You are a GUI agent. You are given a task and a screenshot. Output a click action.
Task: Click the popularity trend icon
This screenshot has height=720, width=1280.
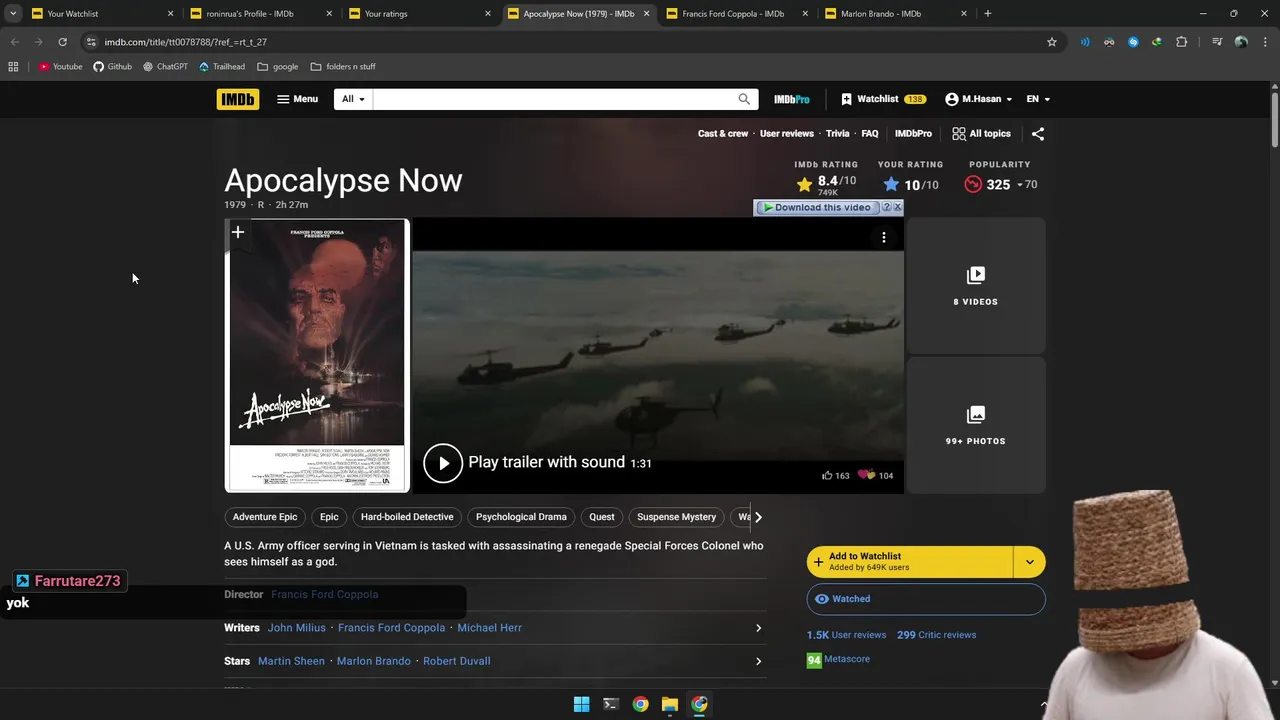pyautogui.click(x=973, y=184)
